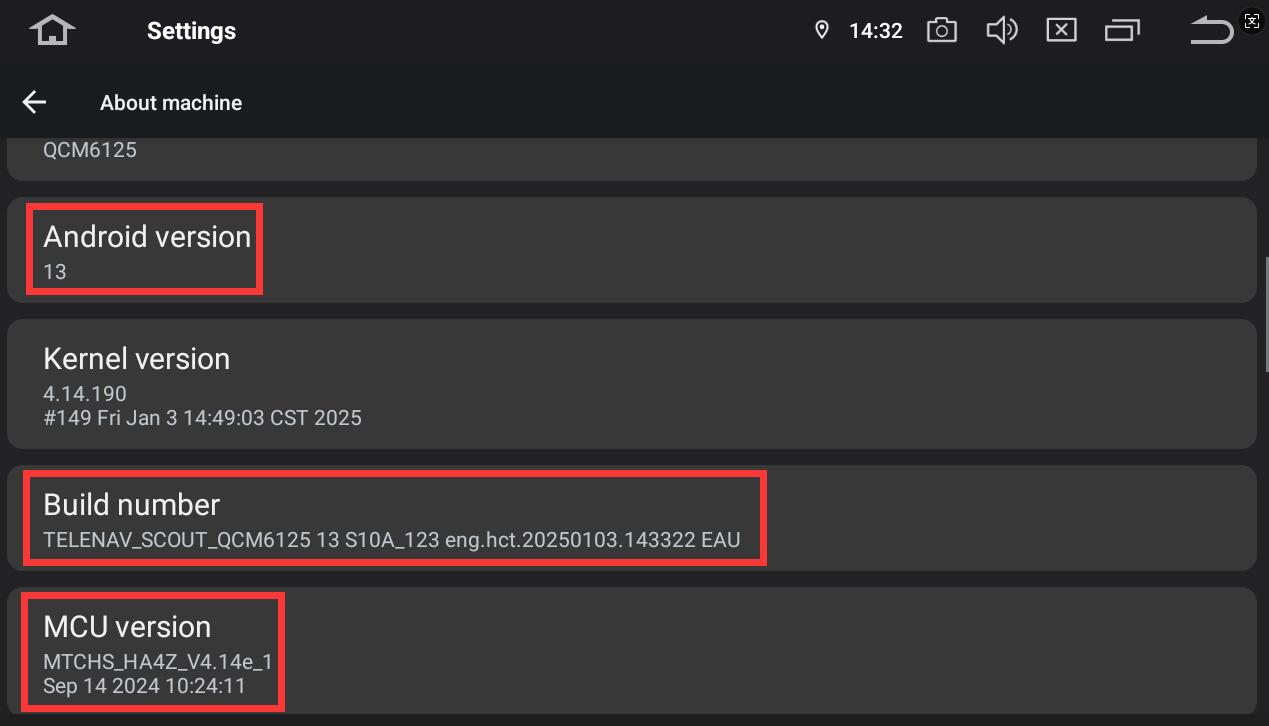
Task: Click the About machine header label
Action: point(171,103)
